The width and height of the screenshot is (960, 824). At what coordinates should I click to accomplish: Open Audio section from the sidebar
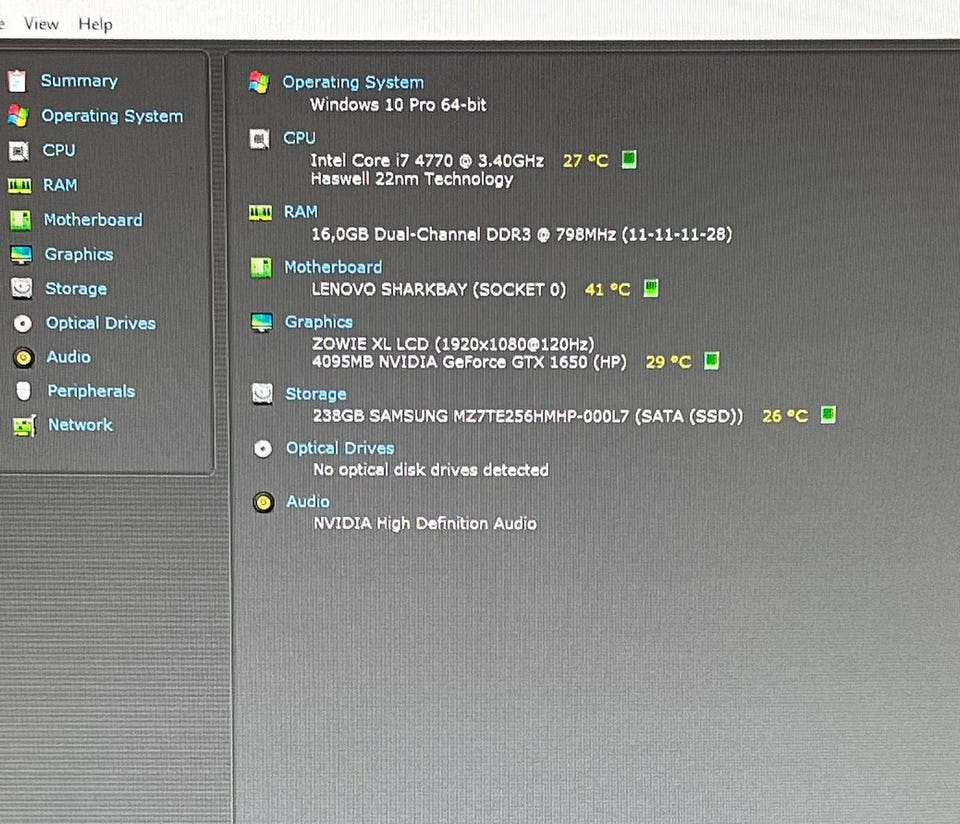69,357
